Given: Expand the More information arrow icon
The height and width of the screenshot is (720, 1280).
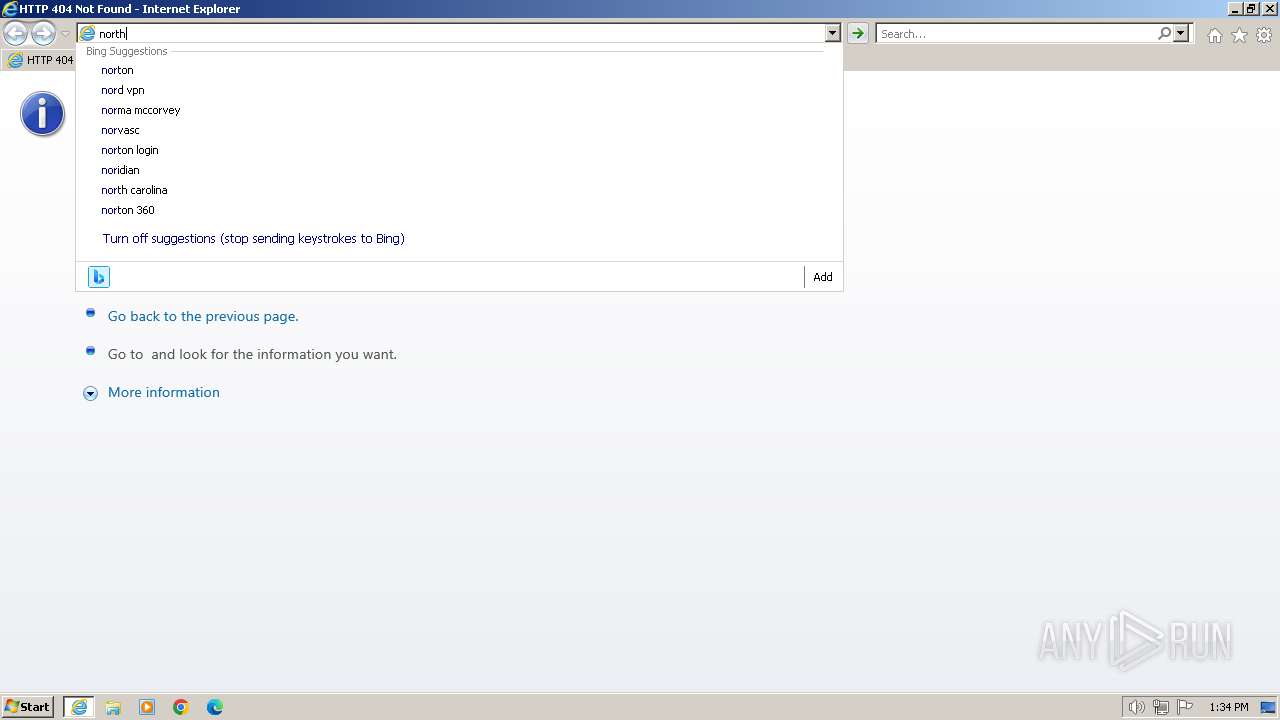Looking at the screenshot, I should point(90,393).
